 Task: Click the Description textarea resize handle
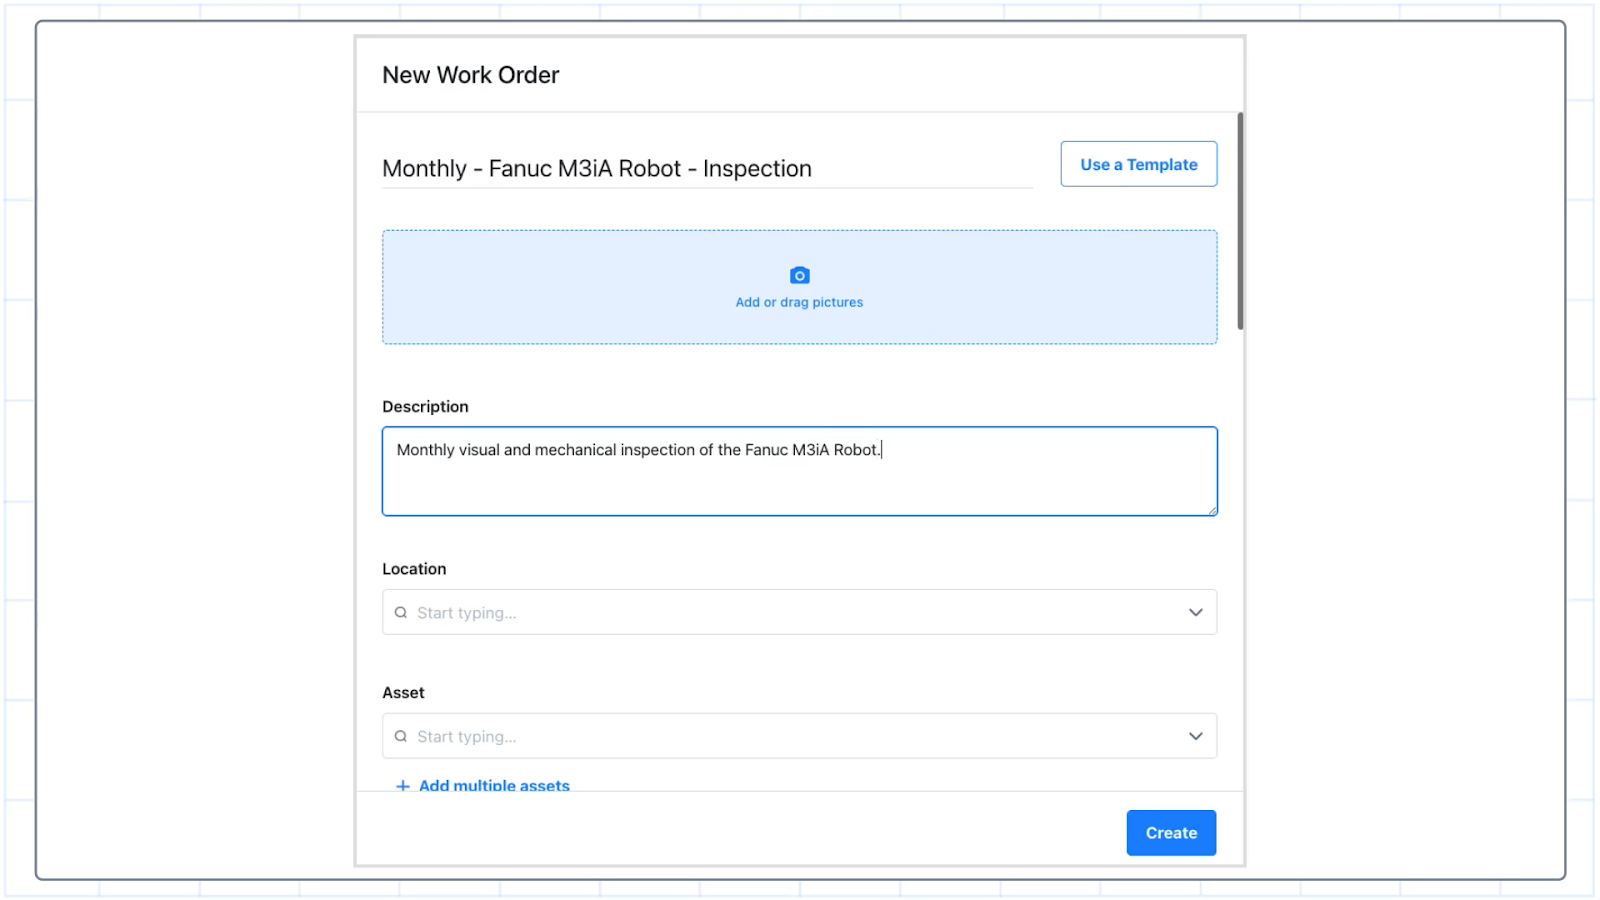[x=1212, y=510]
